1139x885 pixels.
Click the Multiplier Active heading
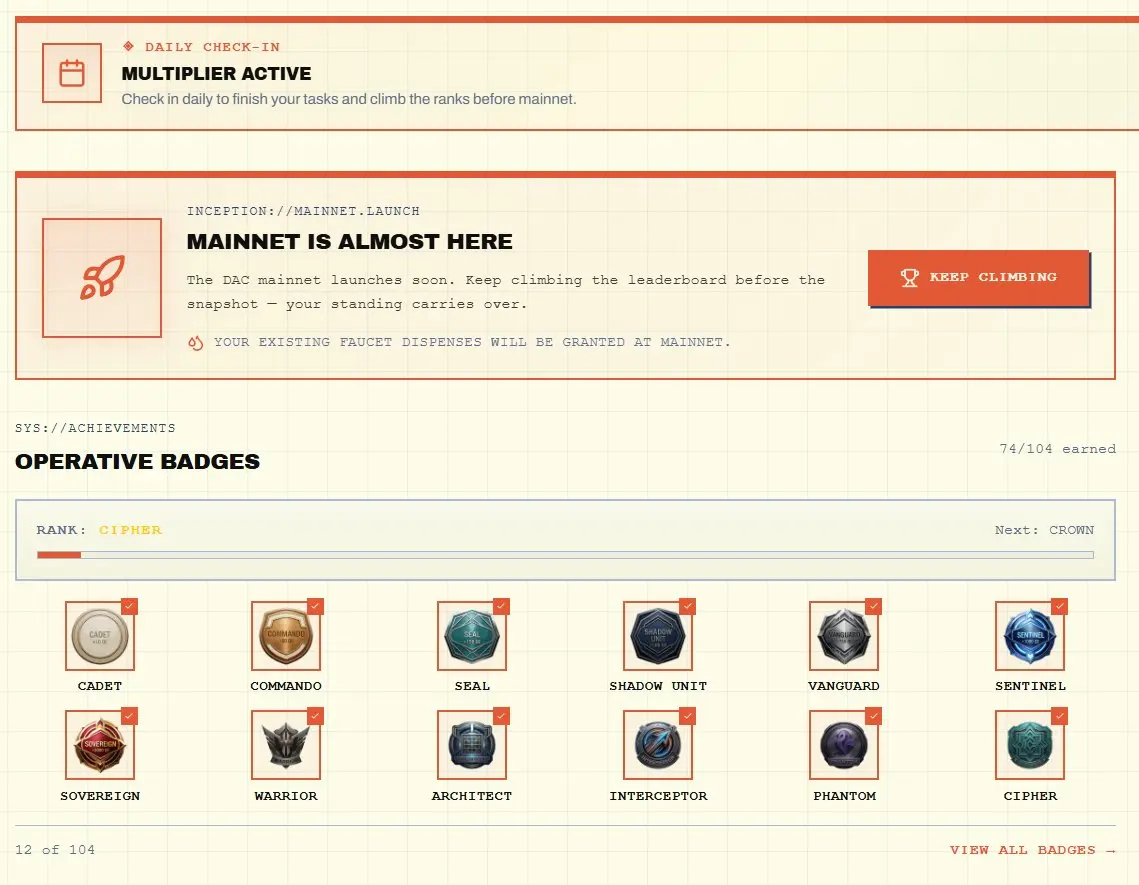click(216, 73)
